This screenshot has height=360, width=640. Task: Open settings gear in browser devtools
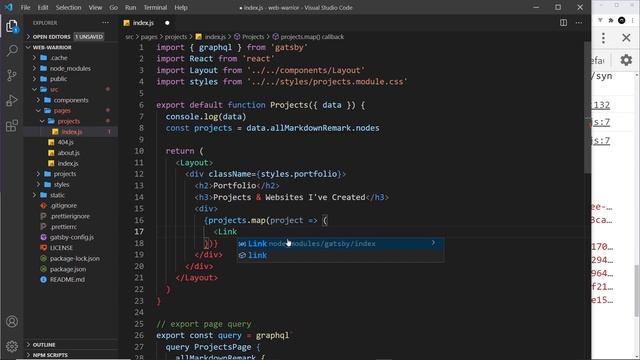click(x=626, y=60)
